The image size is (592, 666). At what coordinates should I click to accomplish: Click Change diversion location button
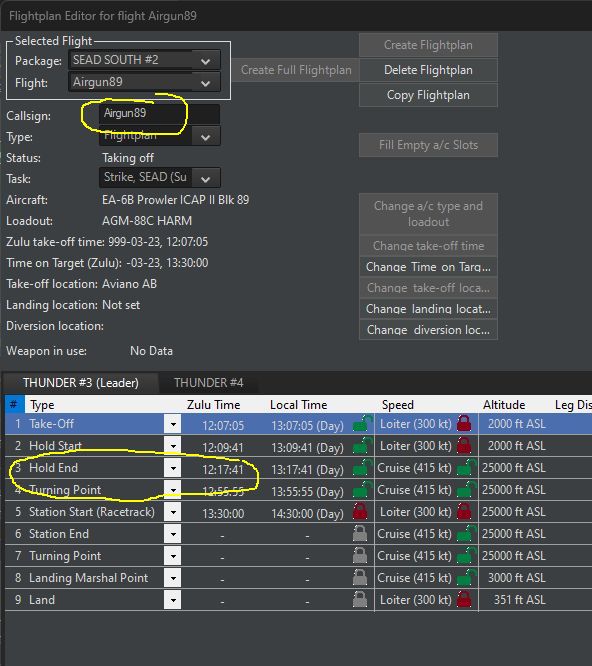click(428, 330)
